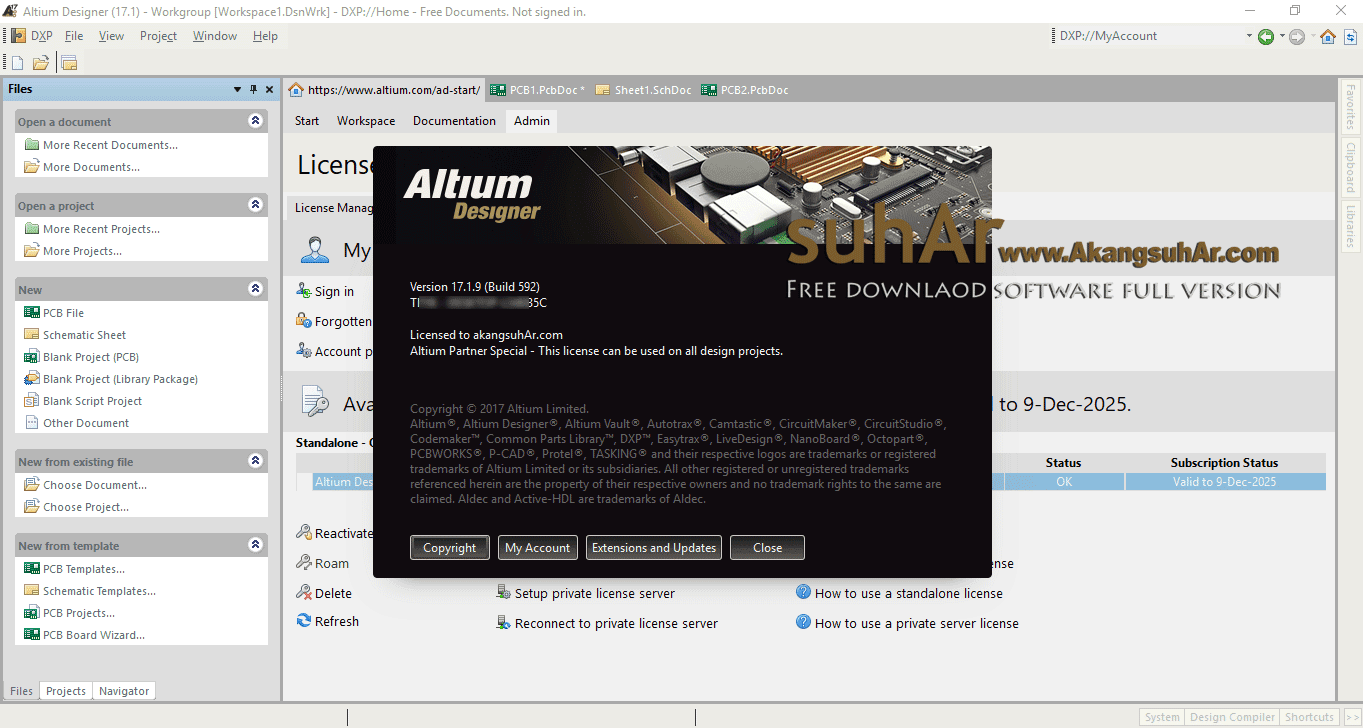The width and height of the screenshot is (1363, 728).
Task: Click the open folder icon in toolbar
Action: (41, 63)
